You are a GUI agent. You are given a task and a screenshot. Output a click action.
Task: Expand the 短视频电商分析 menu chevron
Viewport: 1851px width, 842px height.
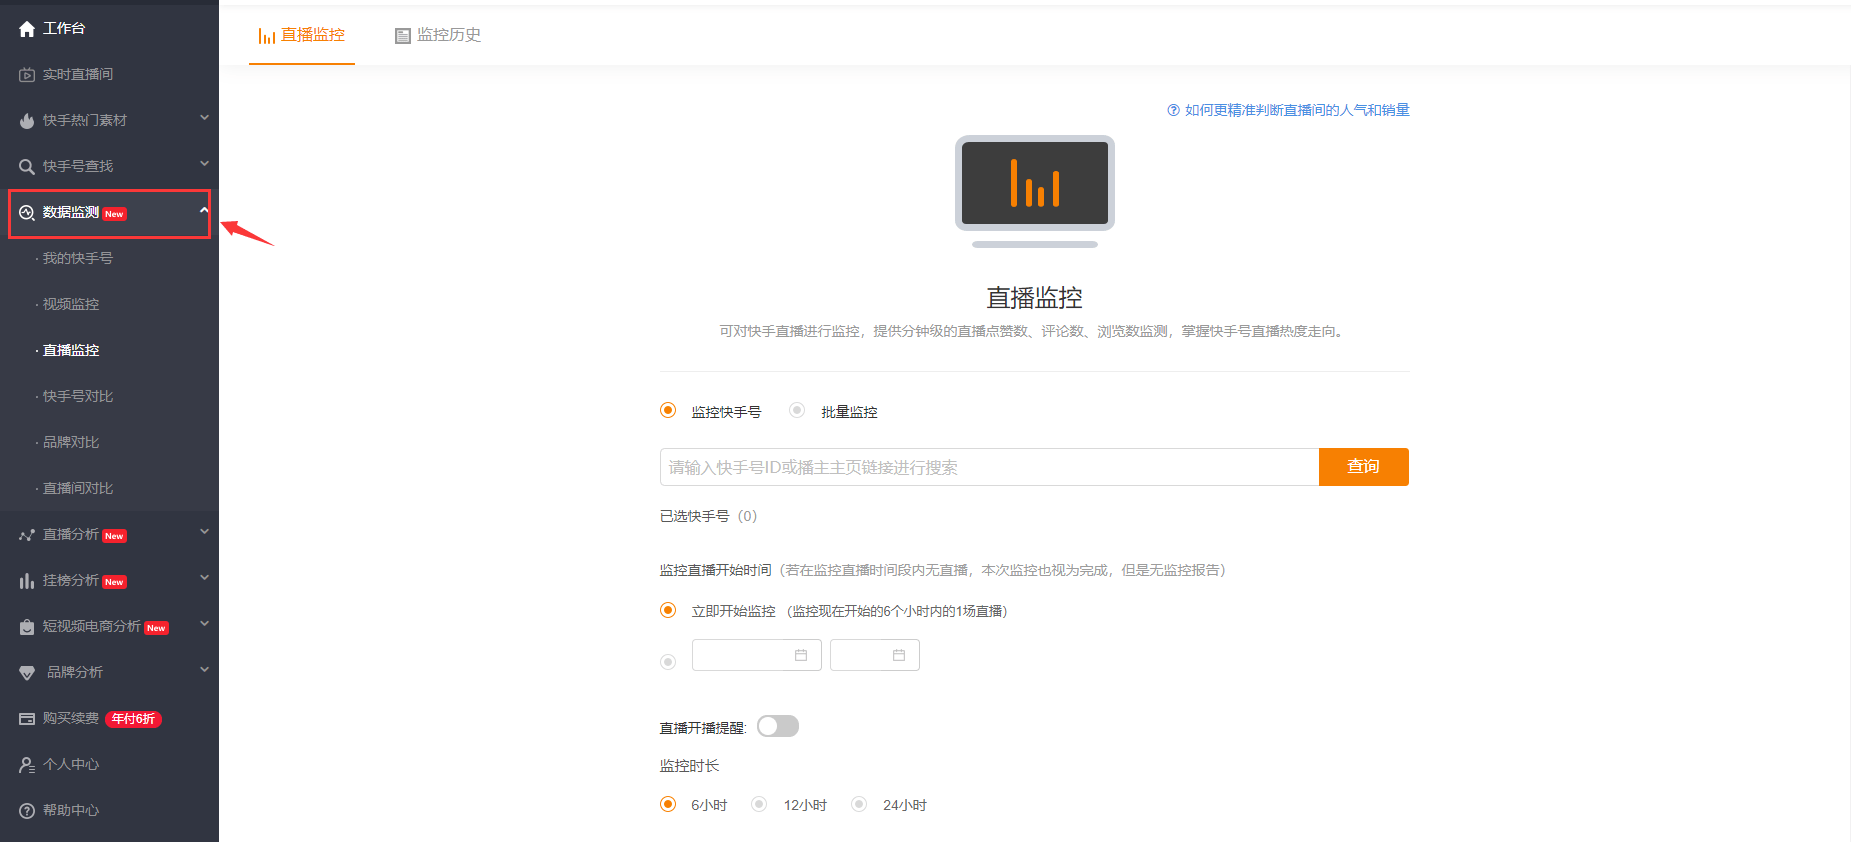pyautogui.click(x=204, y=624)
